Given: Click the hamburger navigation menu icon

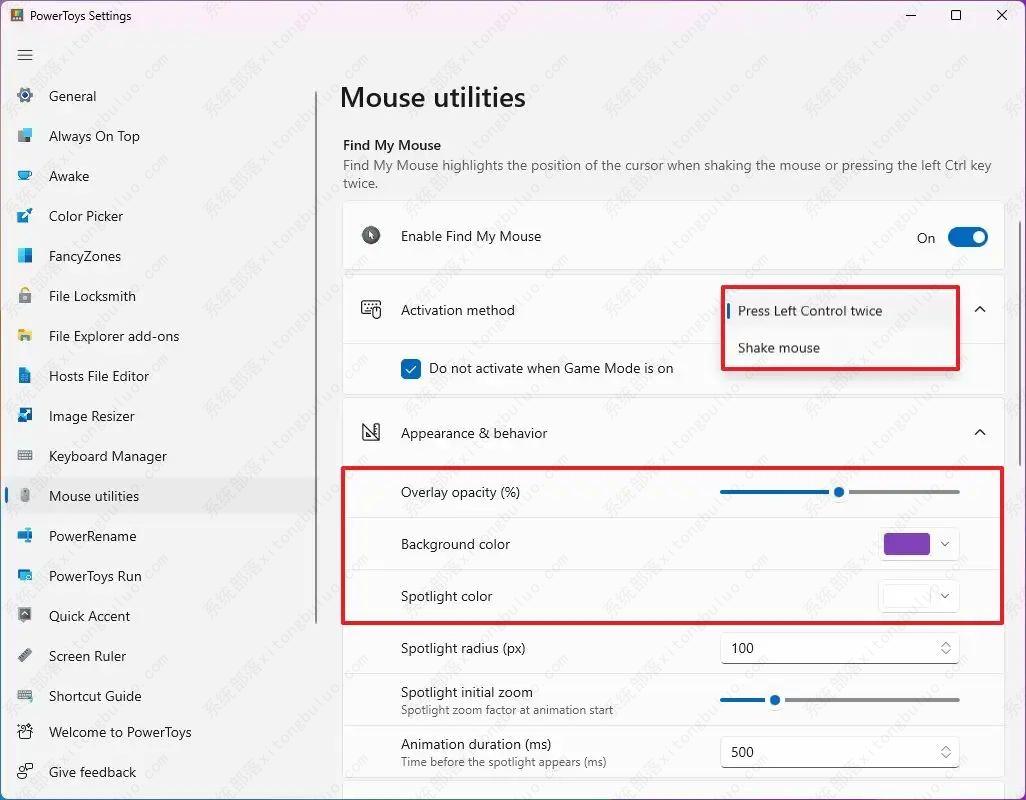Looking at the screenshot, I should (x=25, y=55).
